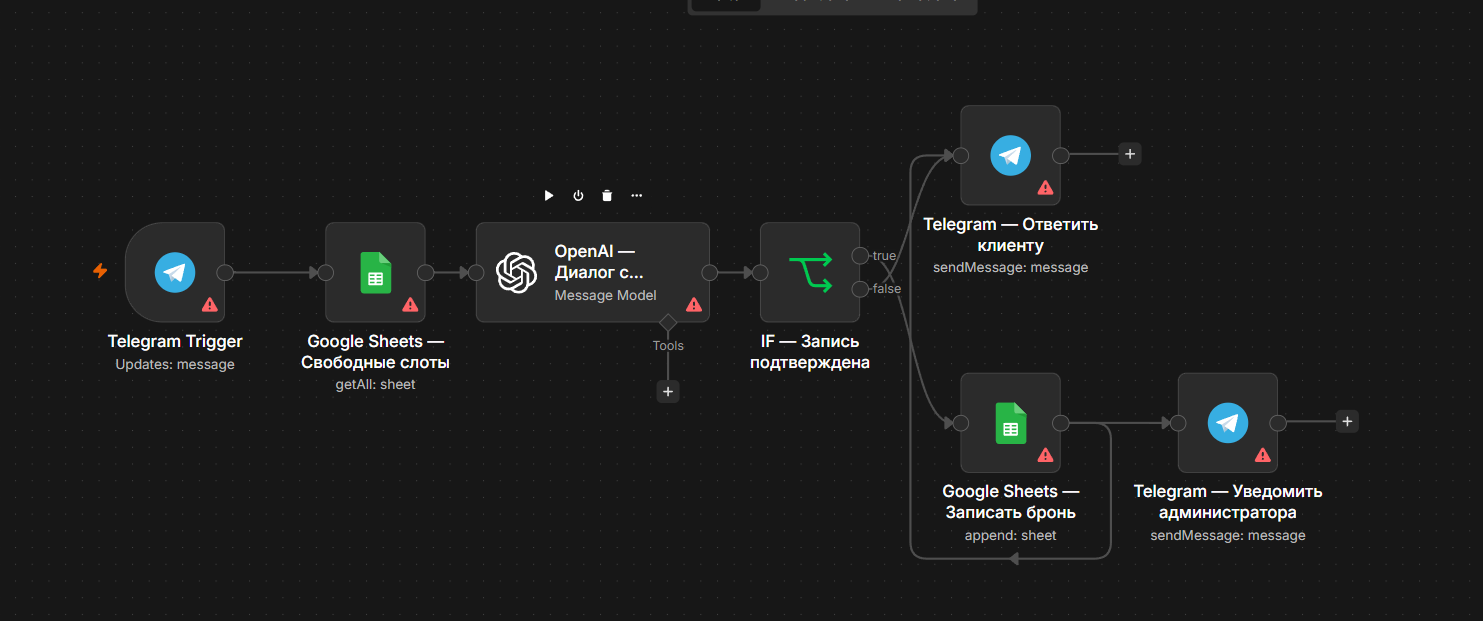
Task: Click the false output connector of IF node
Action: 860,289
